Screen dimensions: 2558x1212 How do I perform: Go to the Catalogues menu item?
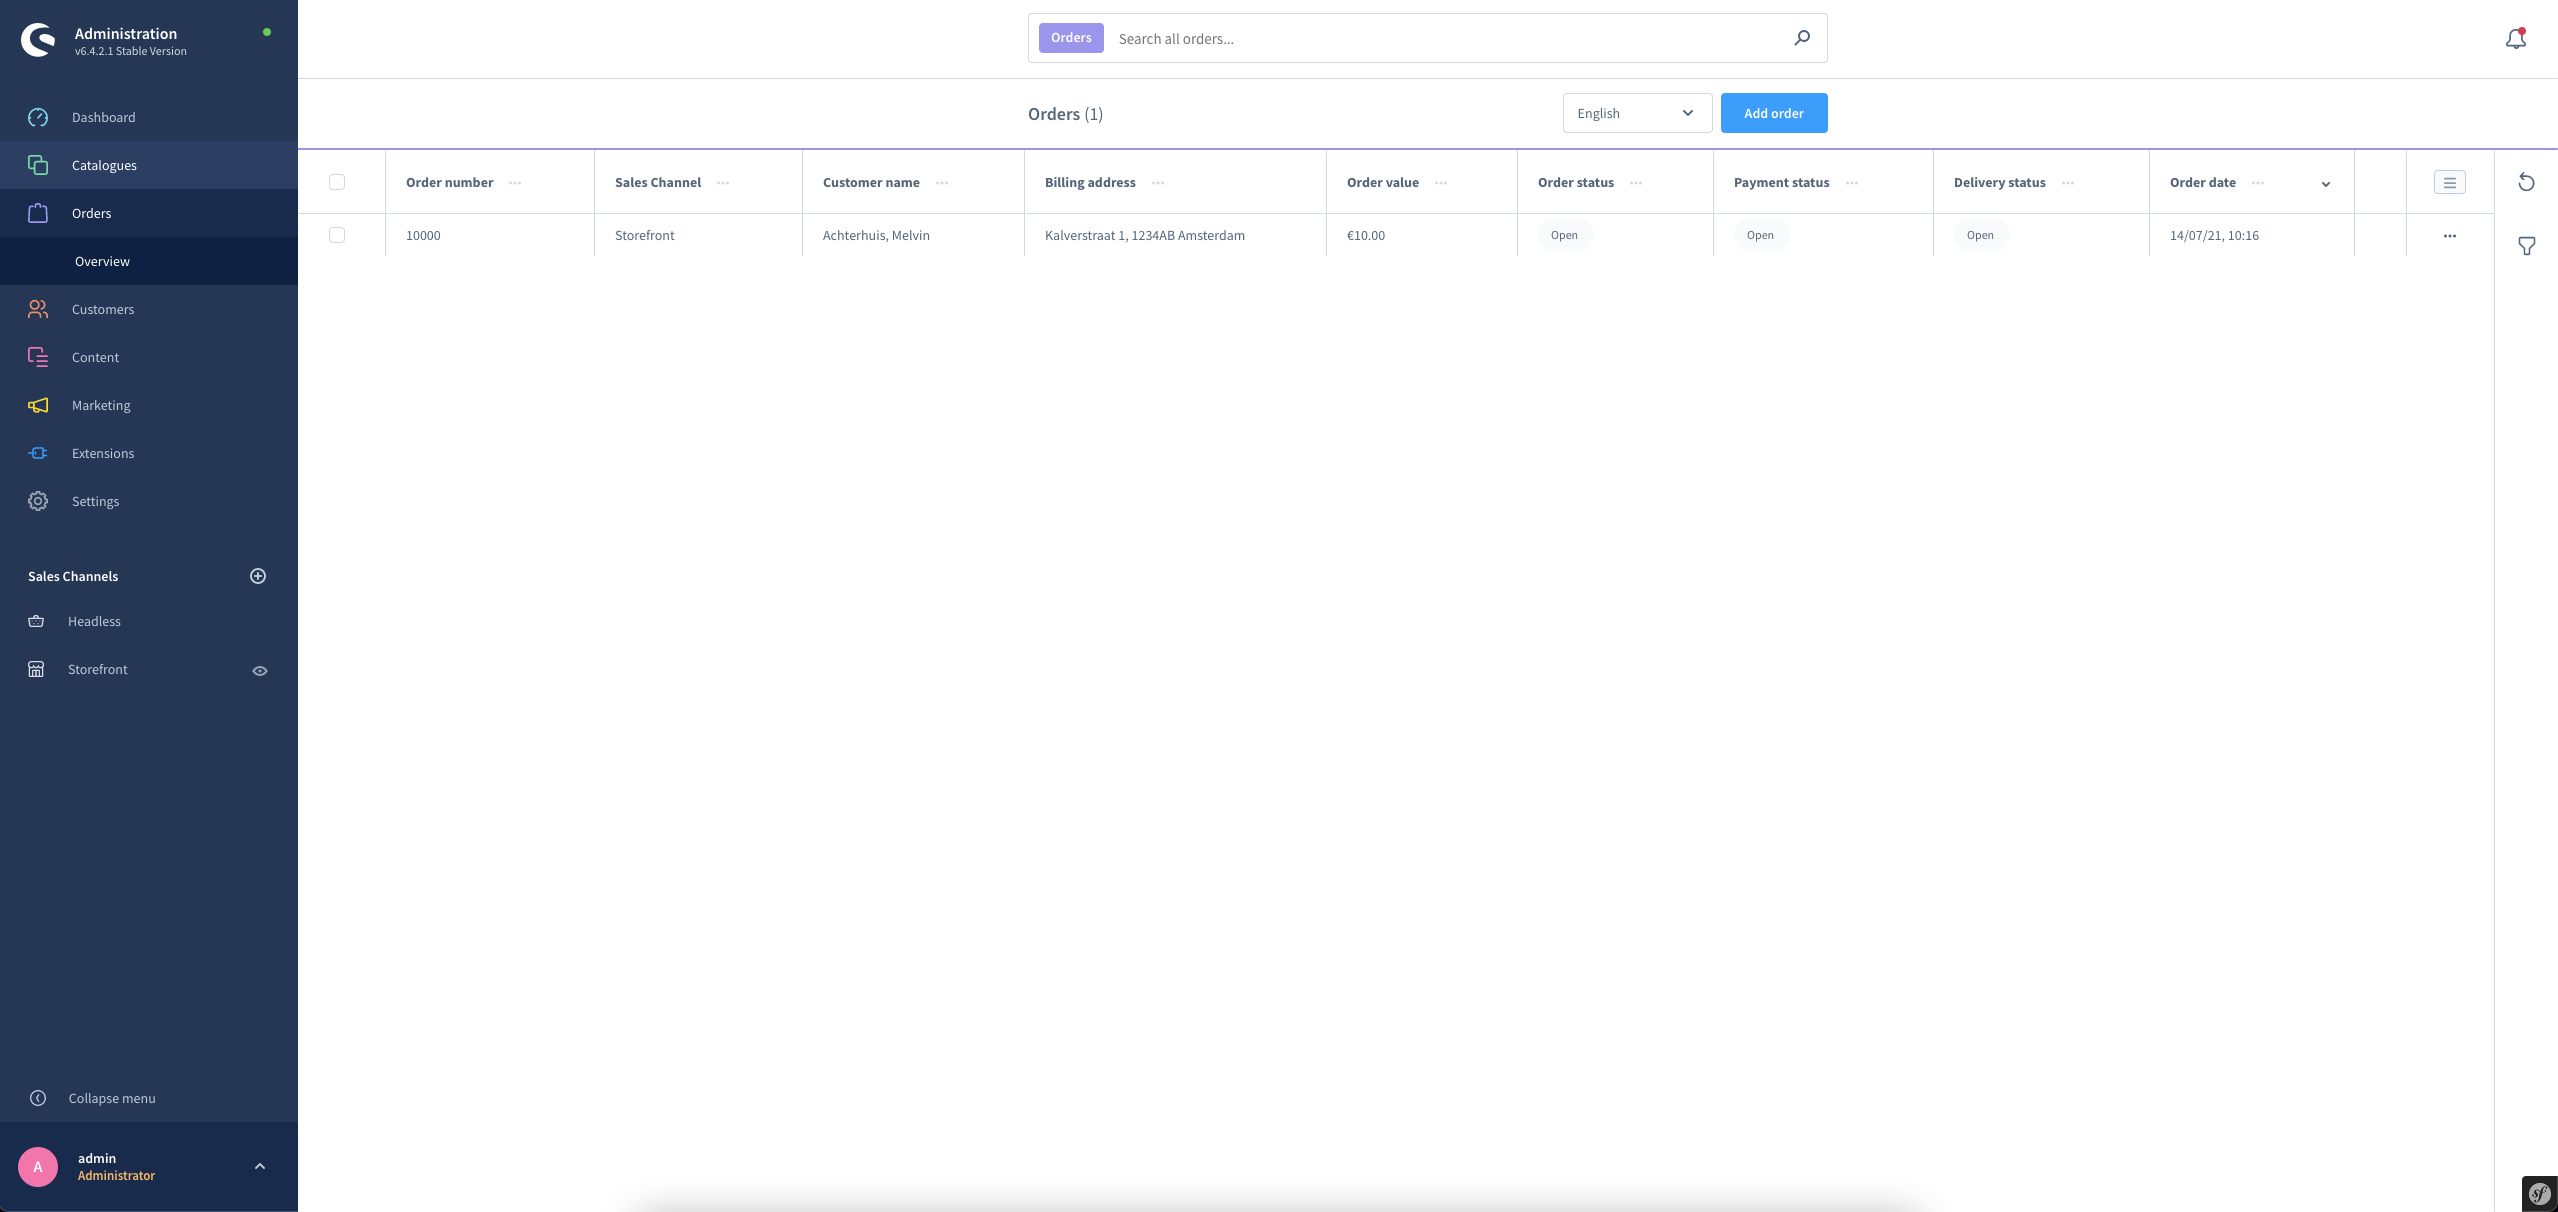click(104, 165)
